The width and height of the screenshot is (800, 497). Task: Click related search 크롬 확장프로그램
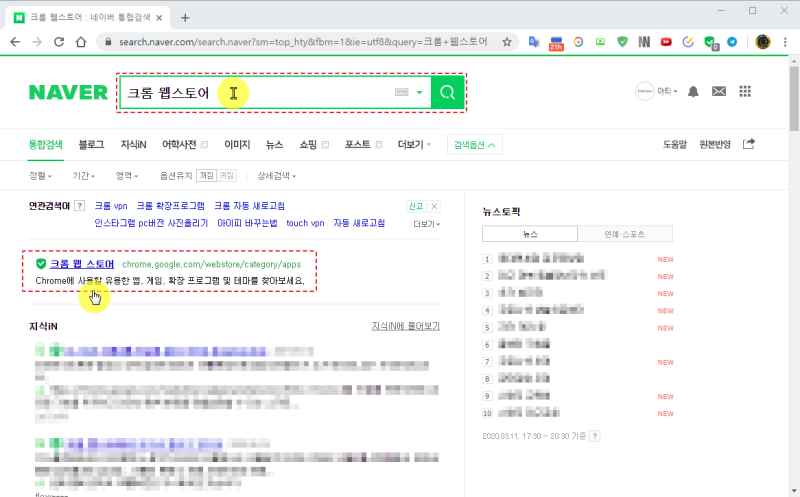(x=170, y=206)
